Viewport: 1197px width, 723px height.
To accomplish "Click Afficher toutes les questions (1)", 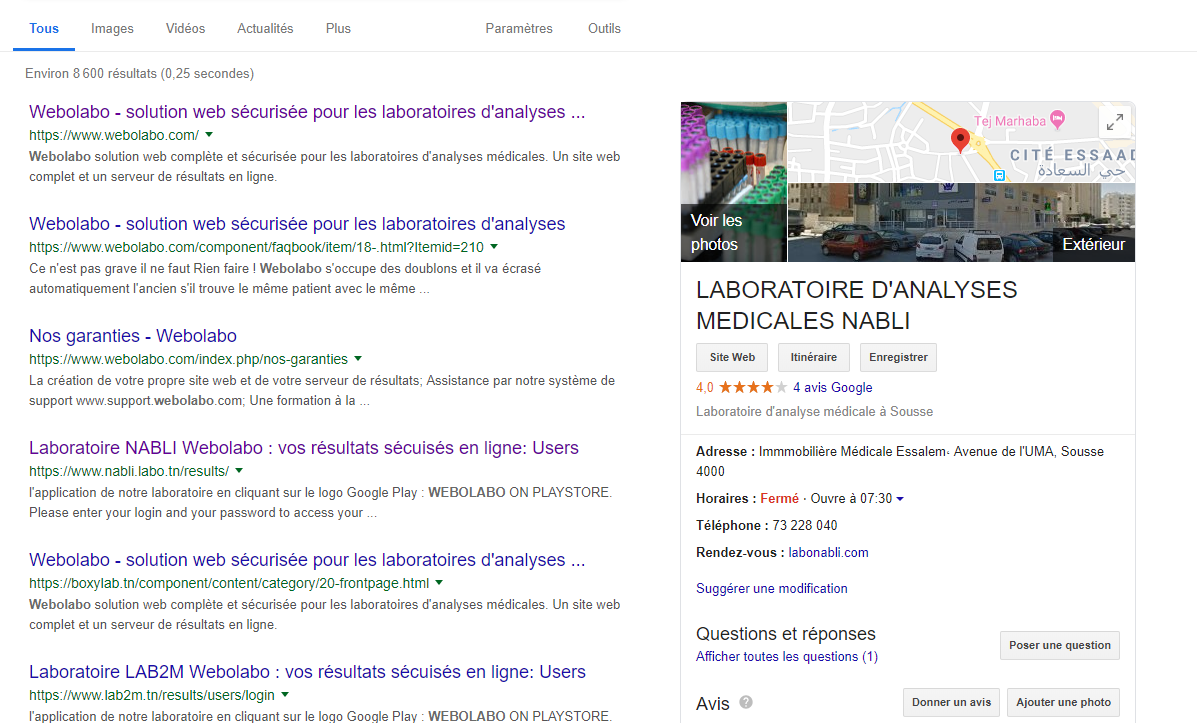I will 787,657.
